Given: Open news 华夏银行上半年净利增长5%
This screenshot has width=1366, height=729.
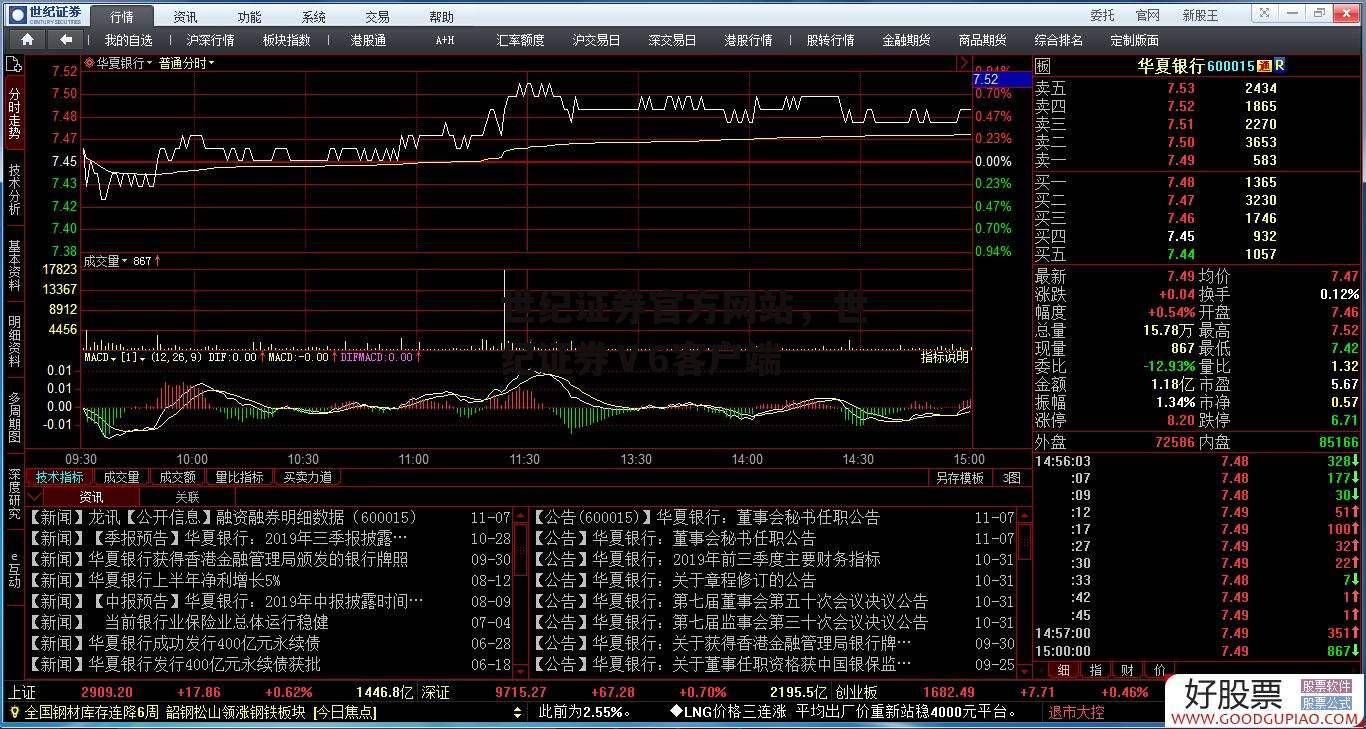Looking at the screenshot, I should pos(184,580).
